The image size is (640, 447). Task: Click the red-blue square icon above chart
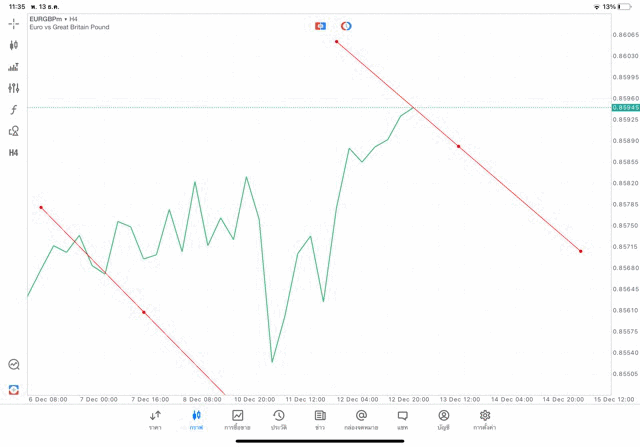(x=320, y=25)
